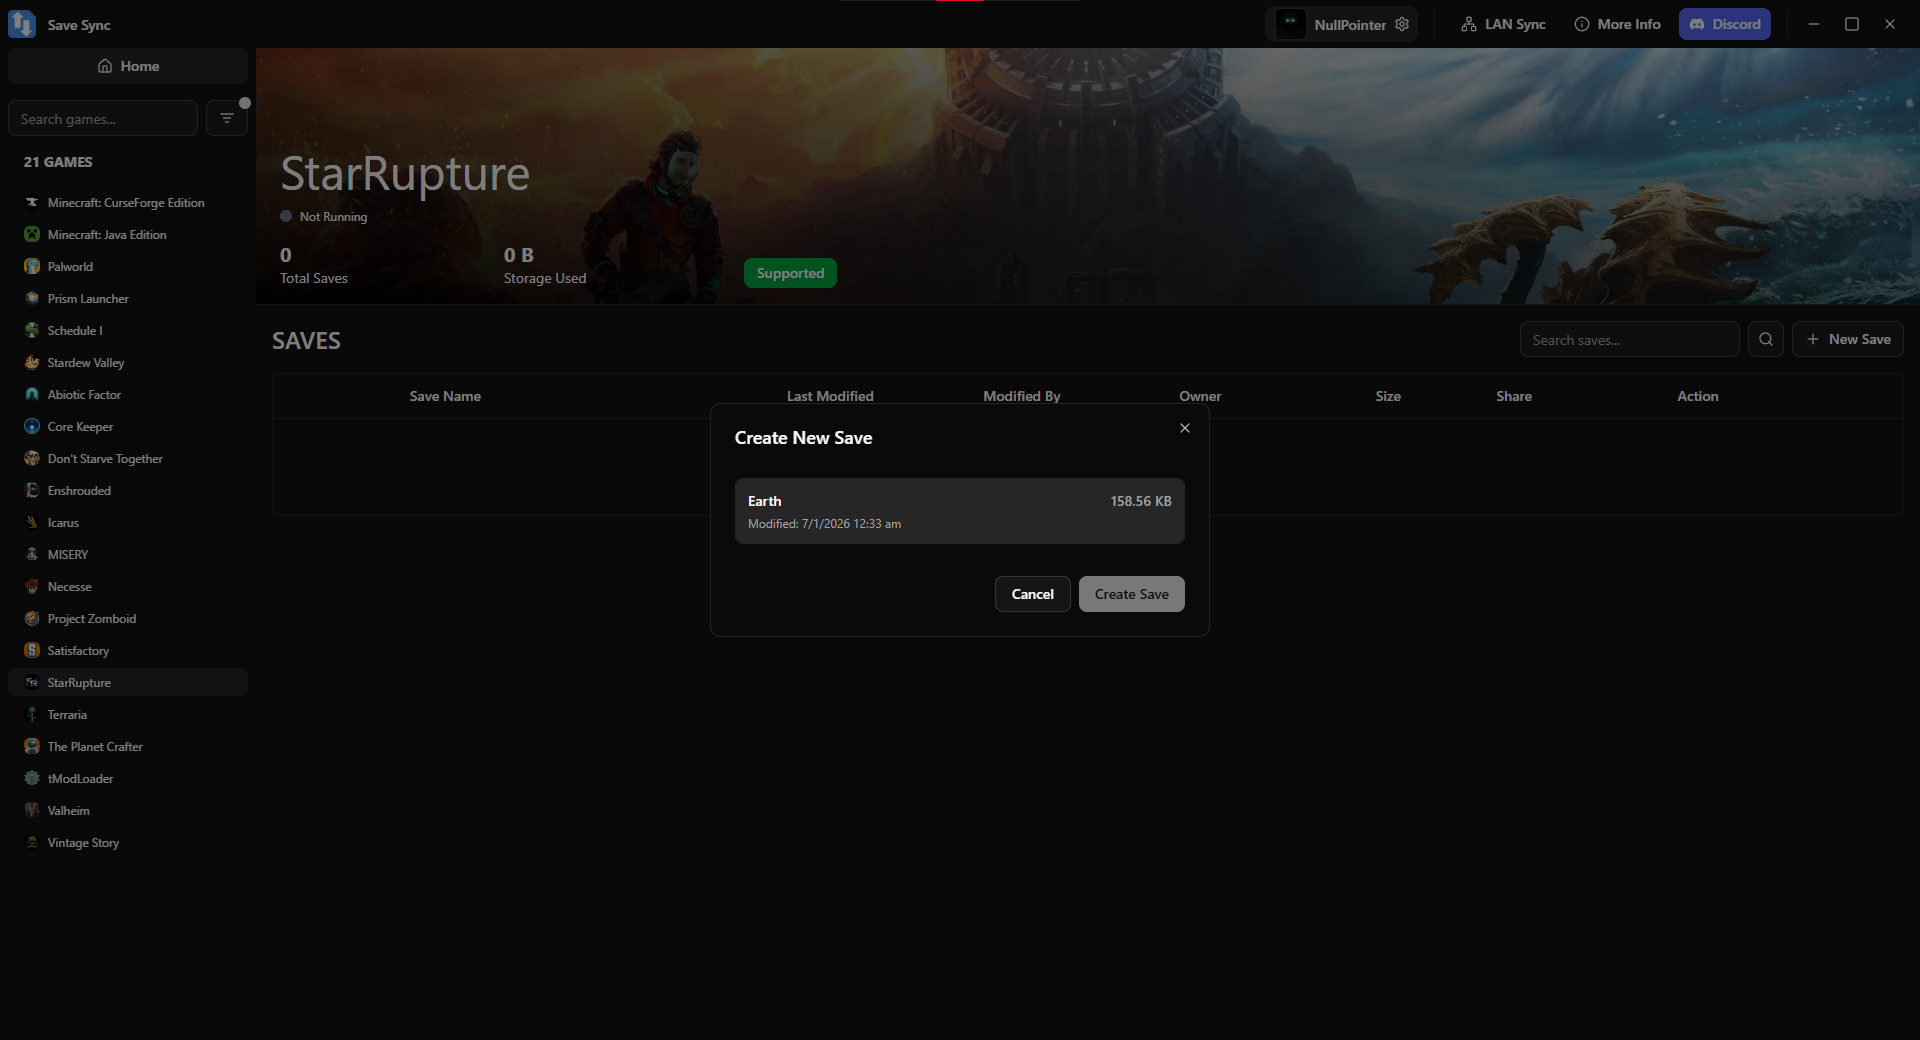This screenshot has width=1920, height=1040.
Task: Click the Valheim game icon
Action: click(32, 810)
